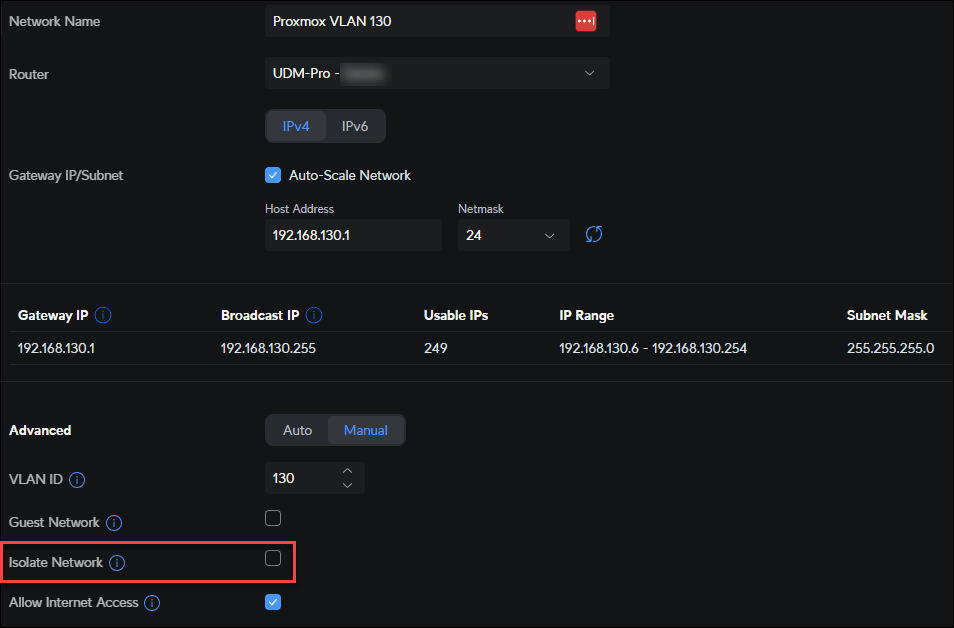Viewport: 954px width, 628px height.
Task: Click the red password manager icon in Network Name
Action: (x=586, y=21)
